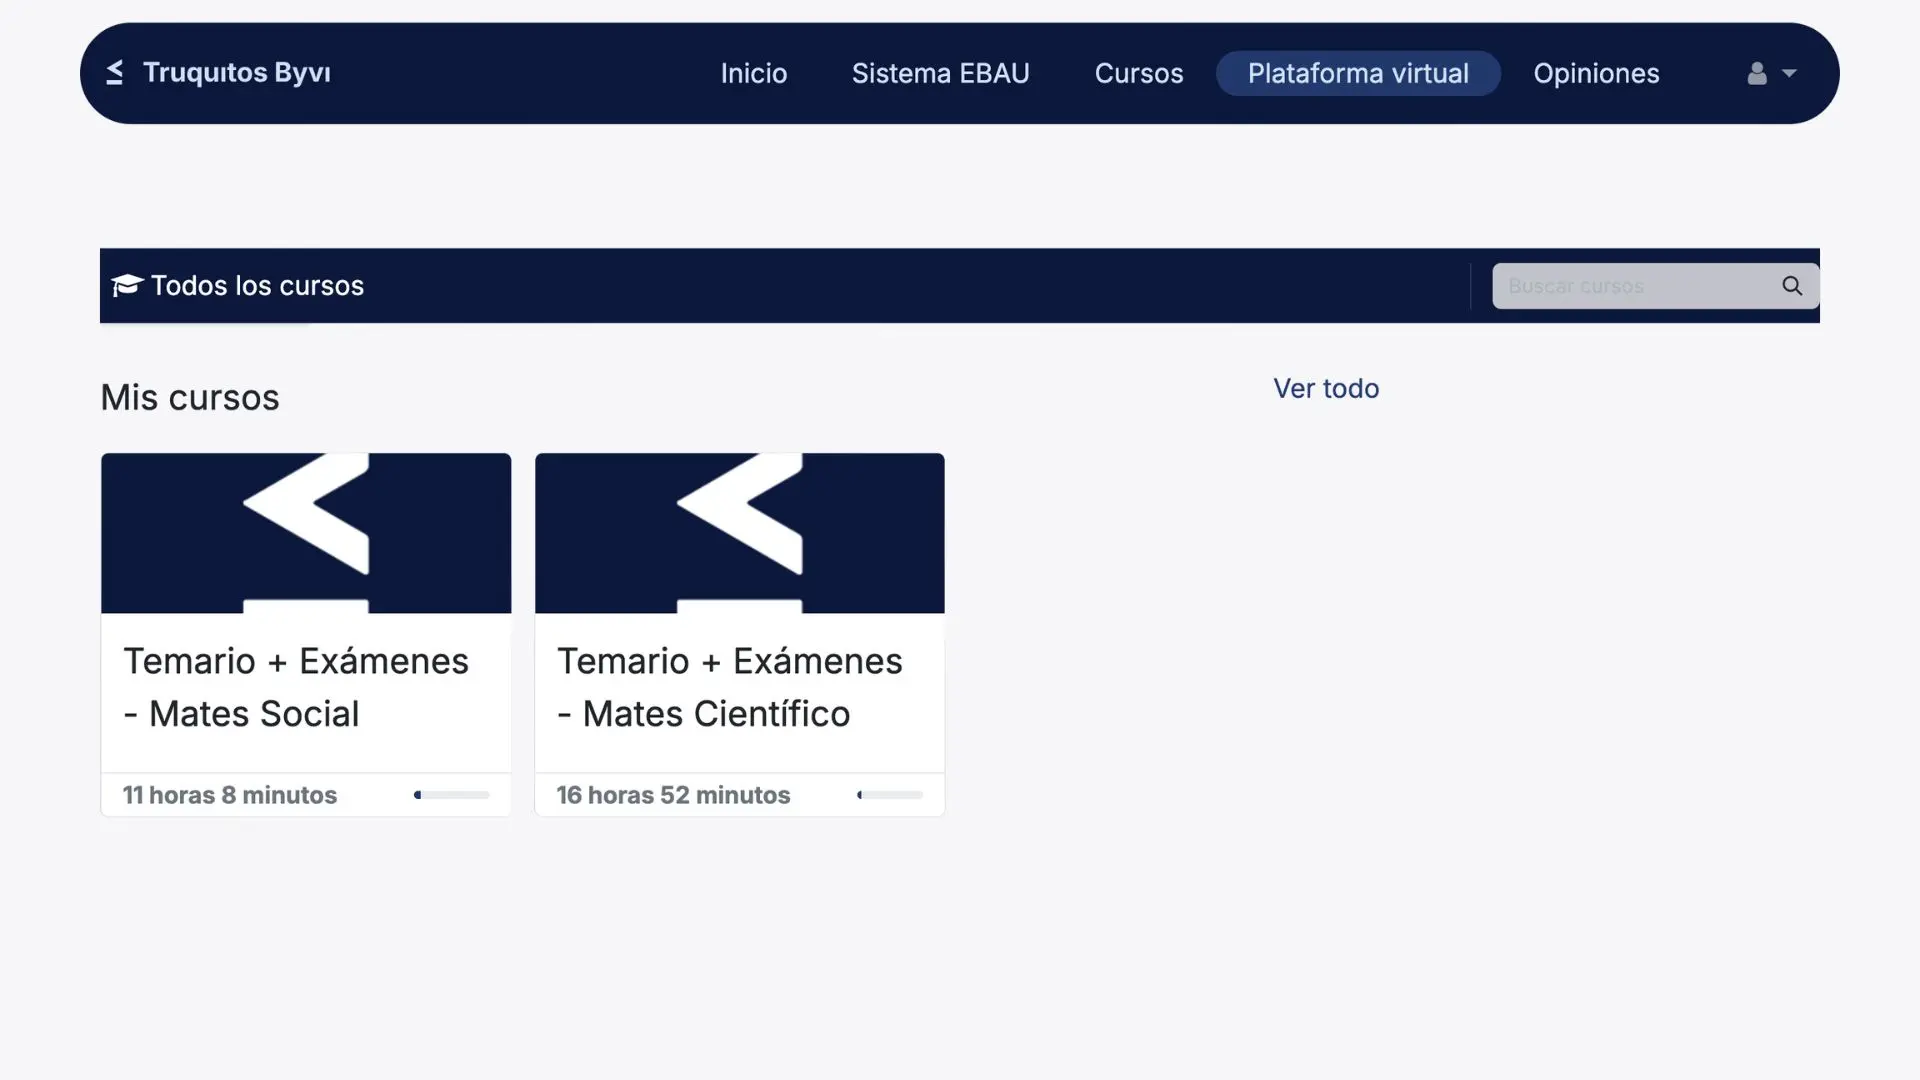Click the Ver todo link
The image size is (1920, 1080).
[x=1325, y=389]
